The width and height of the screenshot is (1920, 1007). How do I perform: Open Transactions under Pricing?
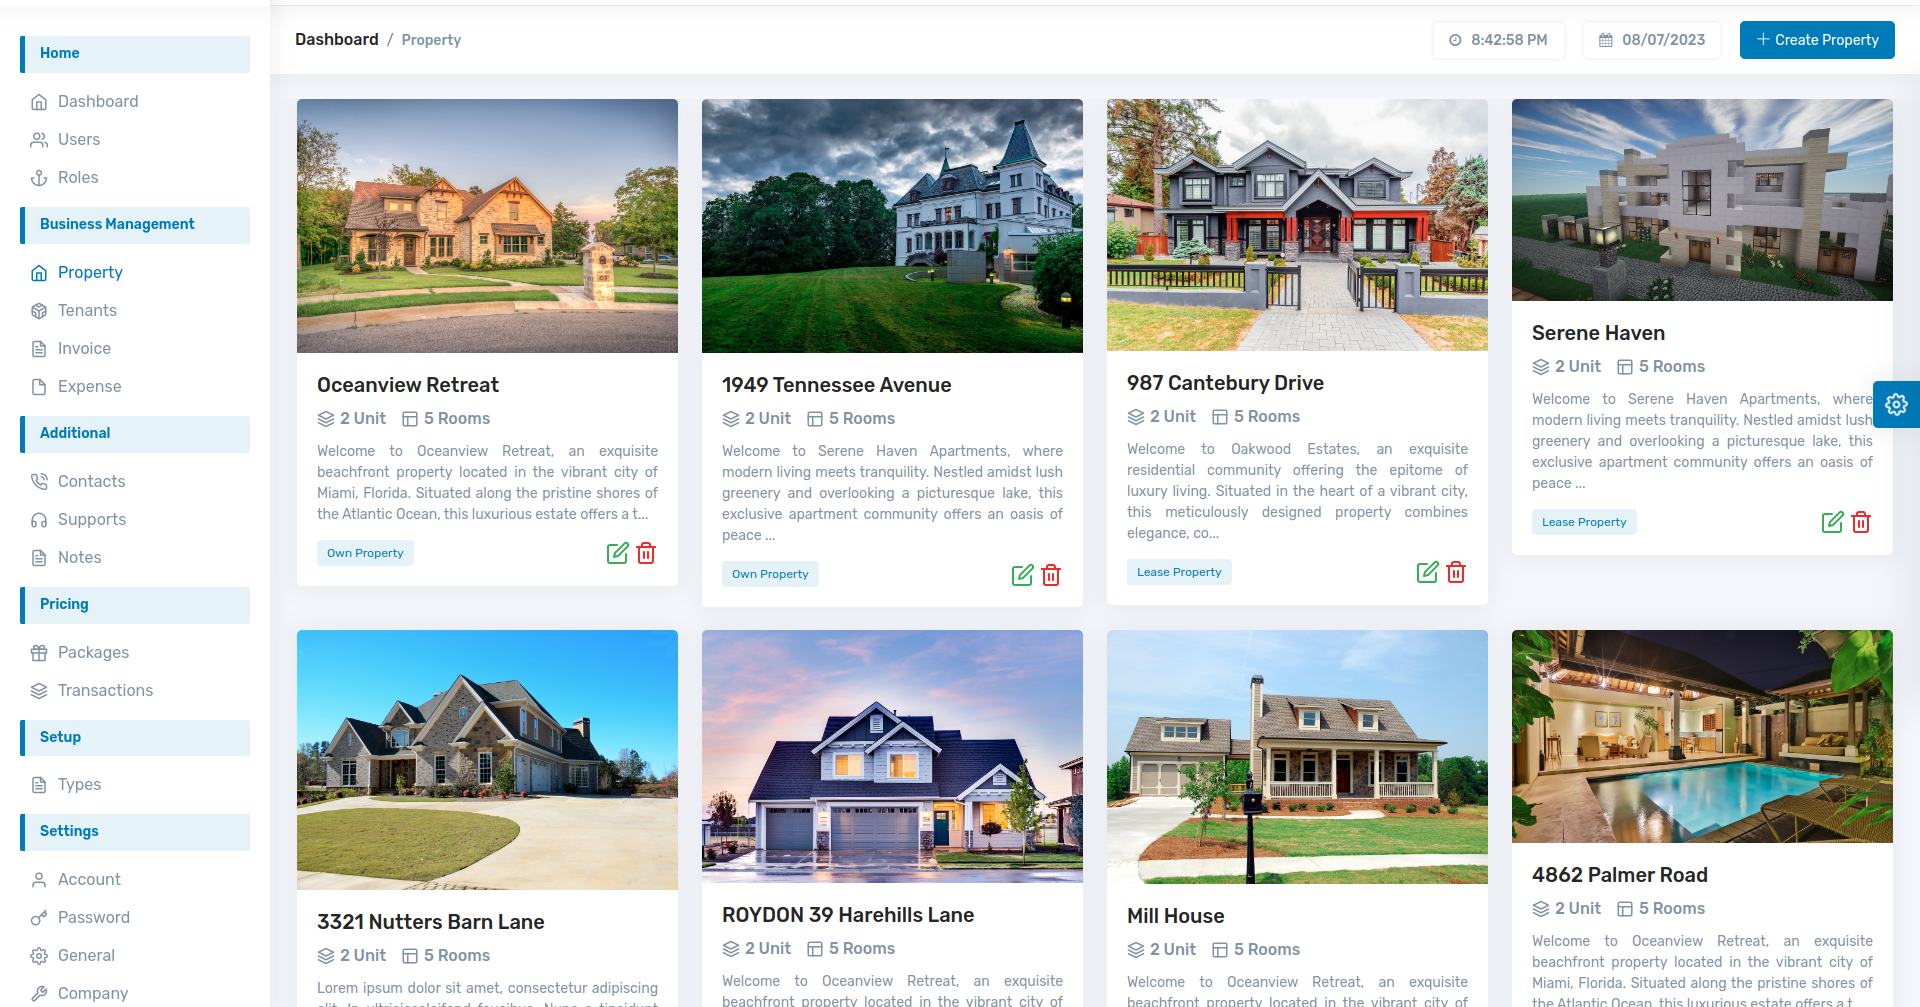[x=105, y=691]
